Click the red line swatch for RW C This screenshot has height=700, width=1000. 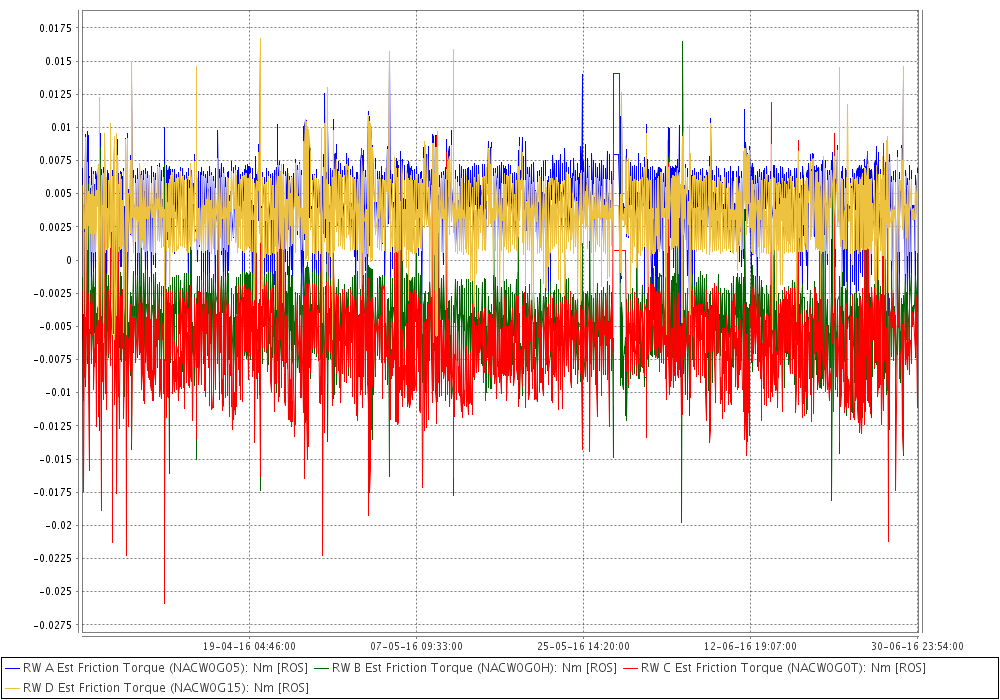click(631, 668)
